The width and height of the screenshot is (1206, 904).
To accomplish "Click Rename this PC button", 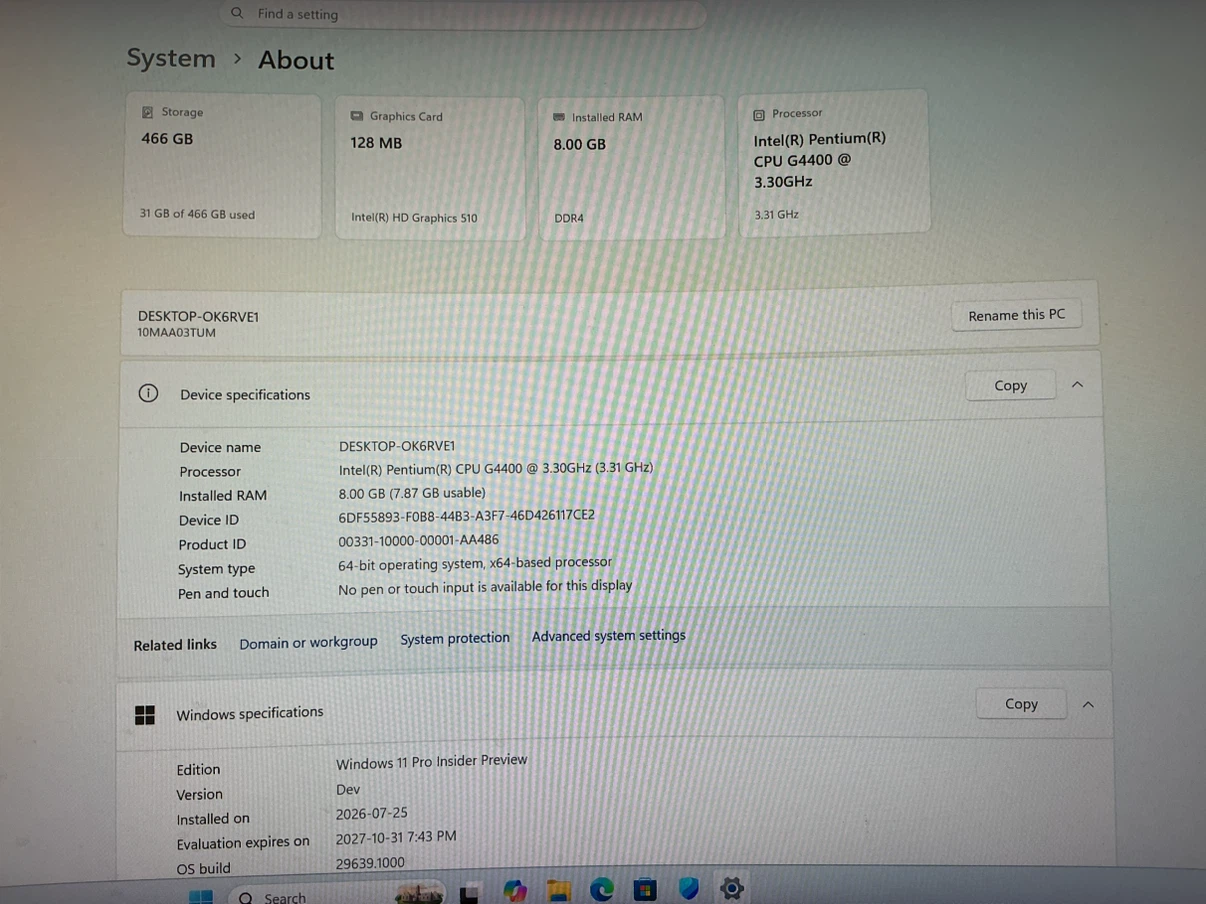I will [1016, 315].
